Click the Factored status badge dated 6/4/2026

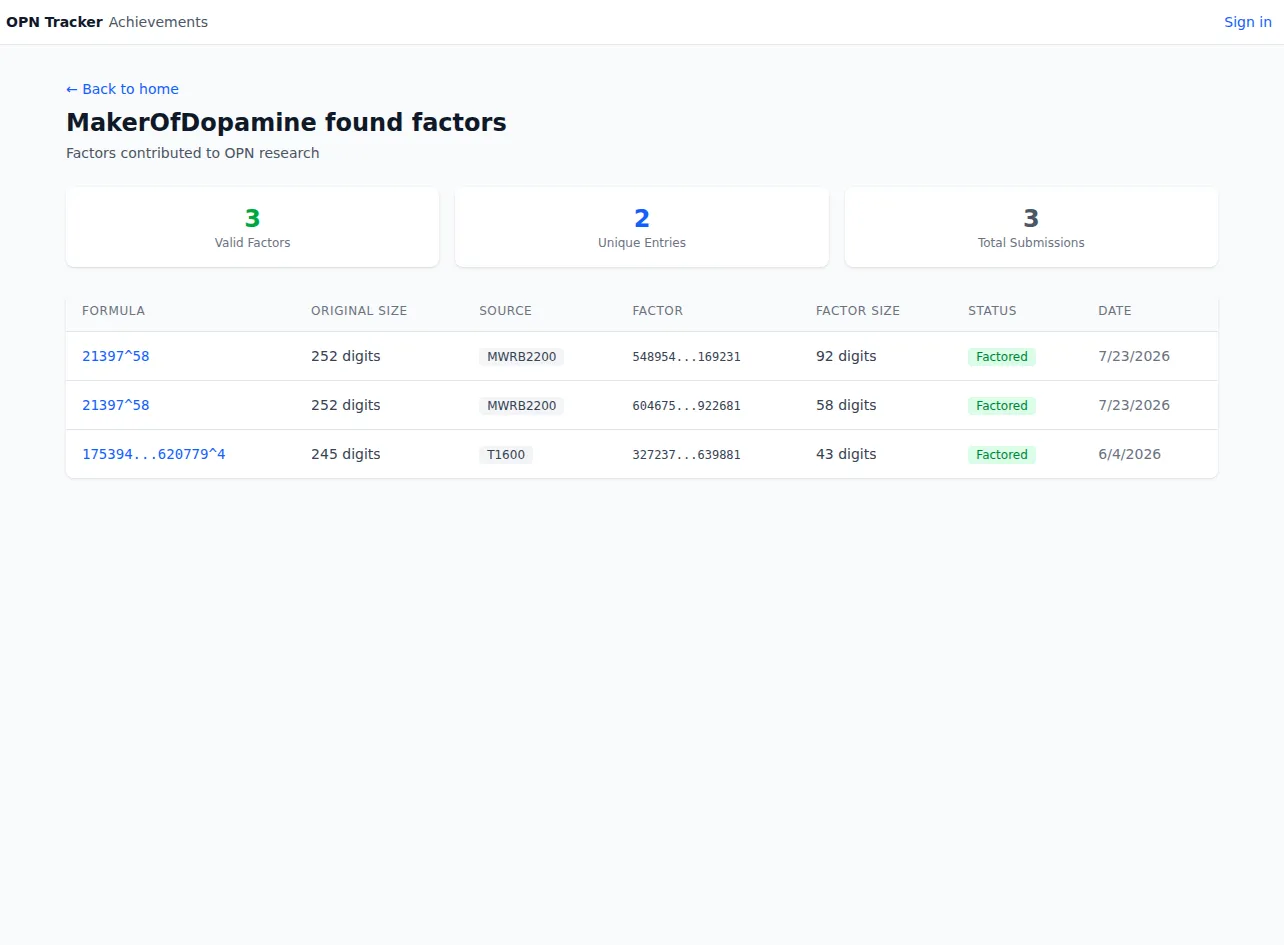coord(1001,454)
